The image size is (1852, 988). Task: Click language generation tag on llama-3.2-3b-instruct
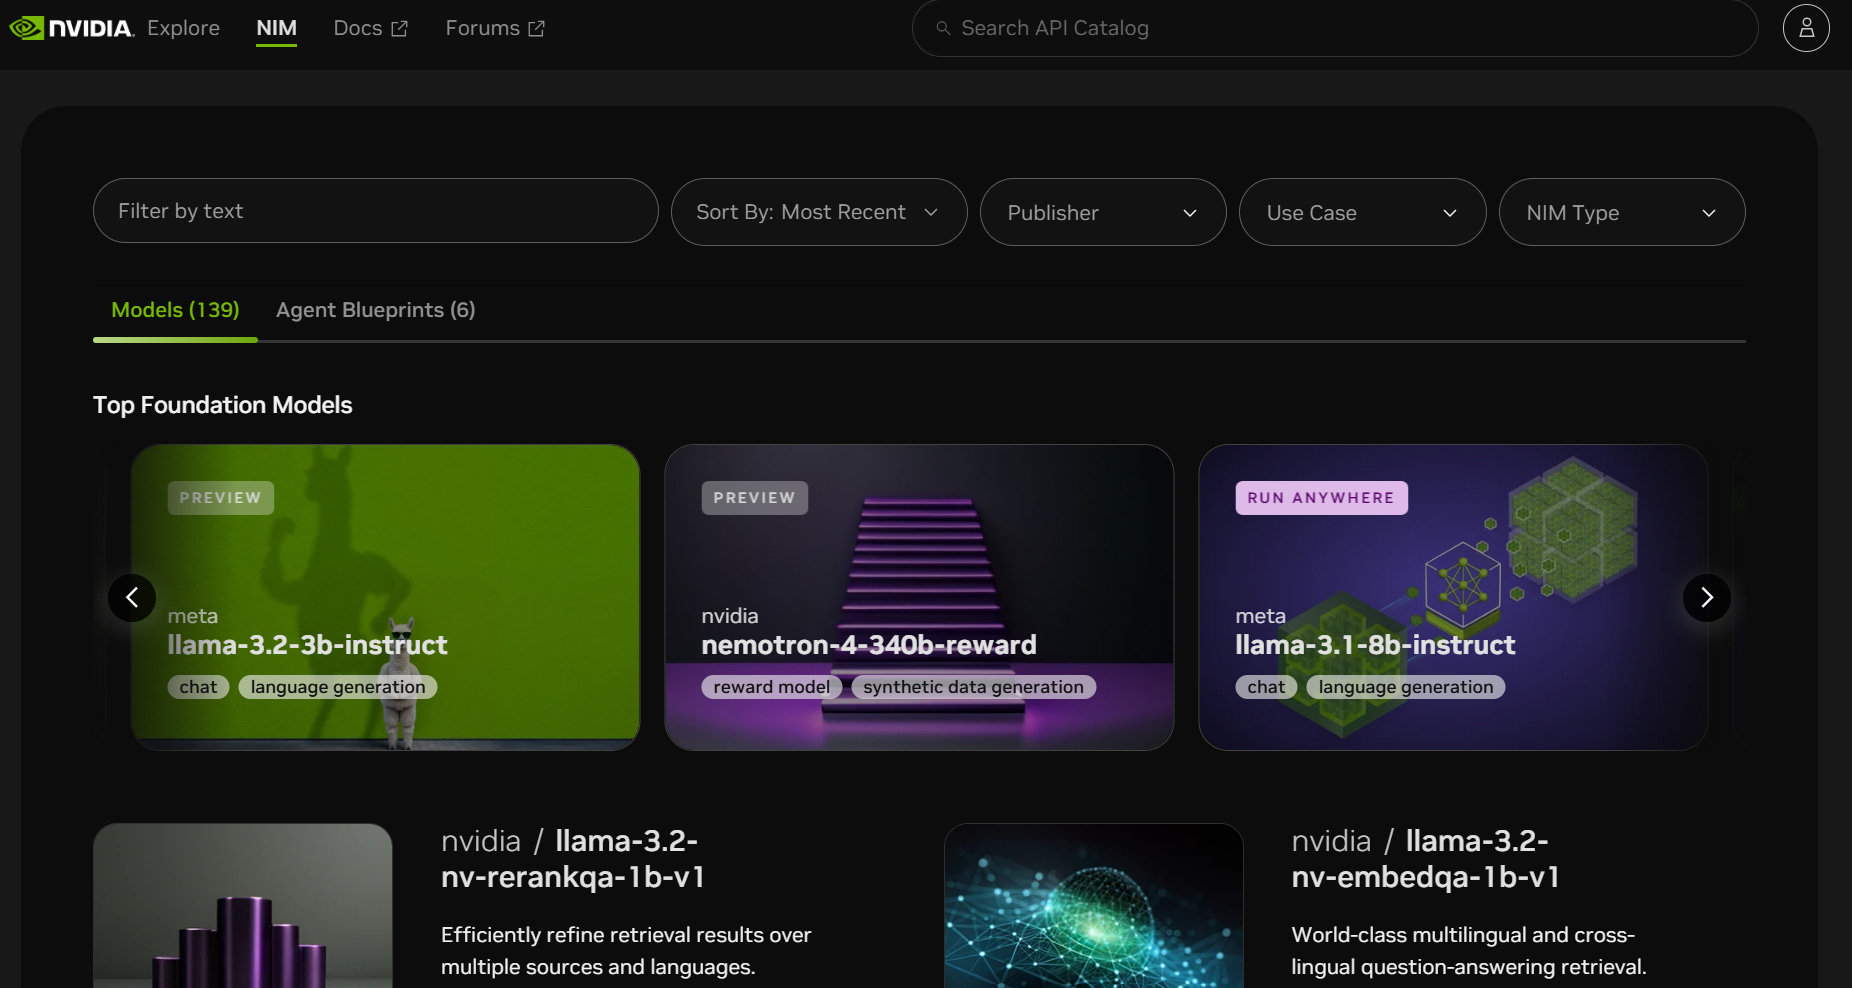338,687
